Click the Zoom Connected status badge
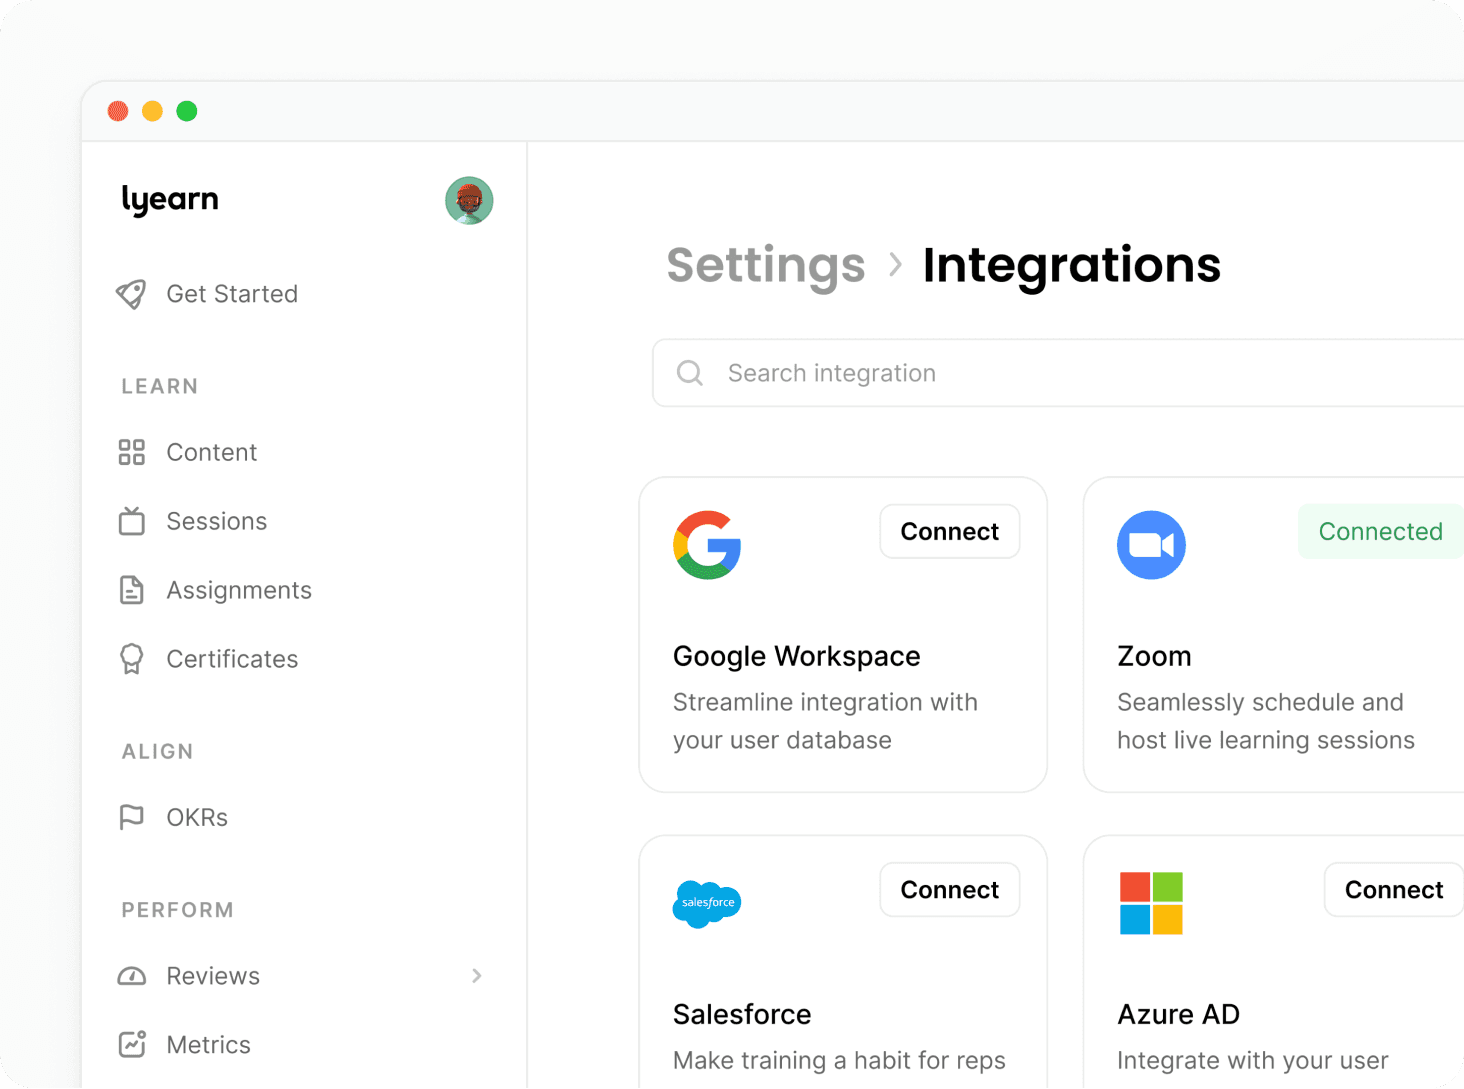 (x=1381, y=531)
